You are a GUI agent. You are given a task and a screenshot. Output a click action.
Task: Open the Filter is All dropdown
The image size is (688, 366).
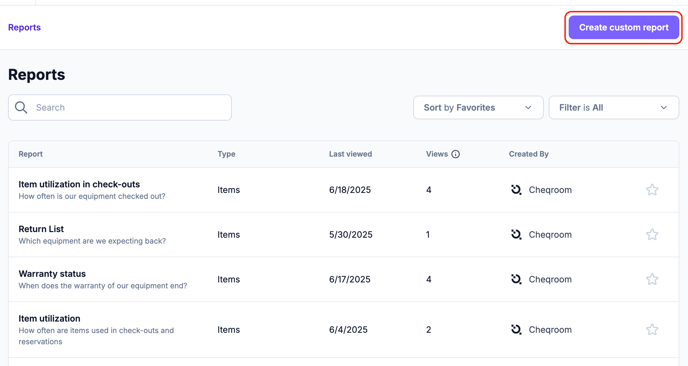pyautogui.click(x=614, y=108)
